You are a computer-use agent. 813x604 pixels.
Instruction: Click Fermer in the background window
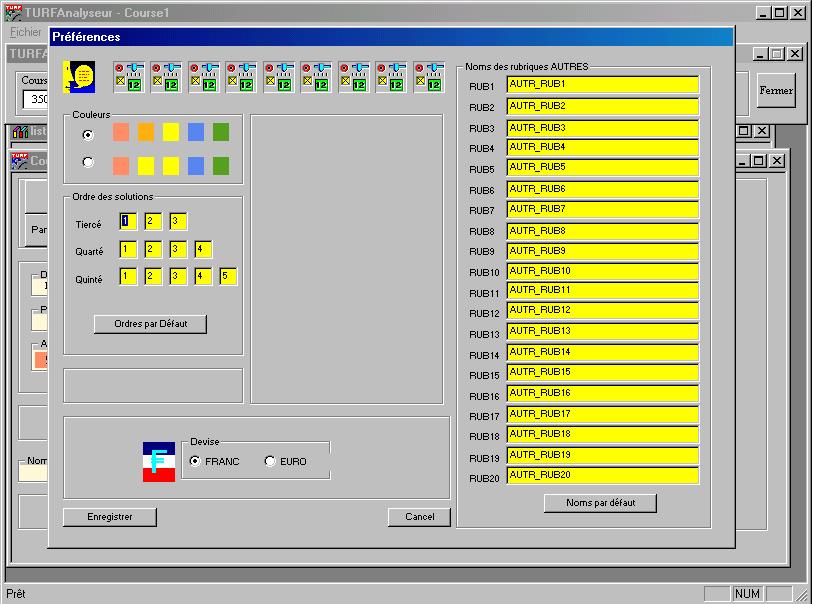pyautogui.click(x=776, y=90)
